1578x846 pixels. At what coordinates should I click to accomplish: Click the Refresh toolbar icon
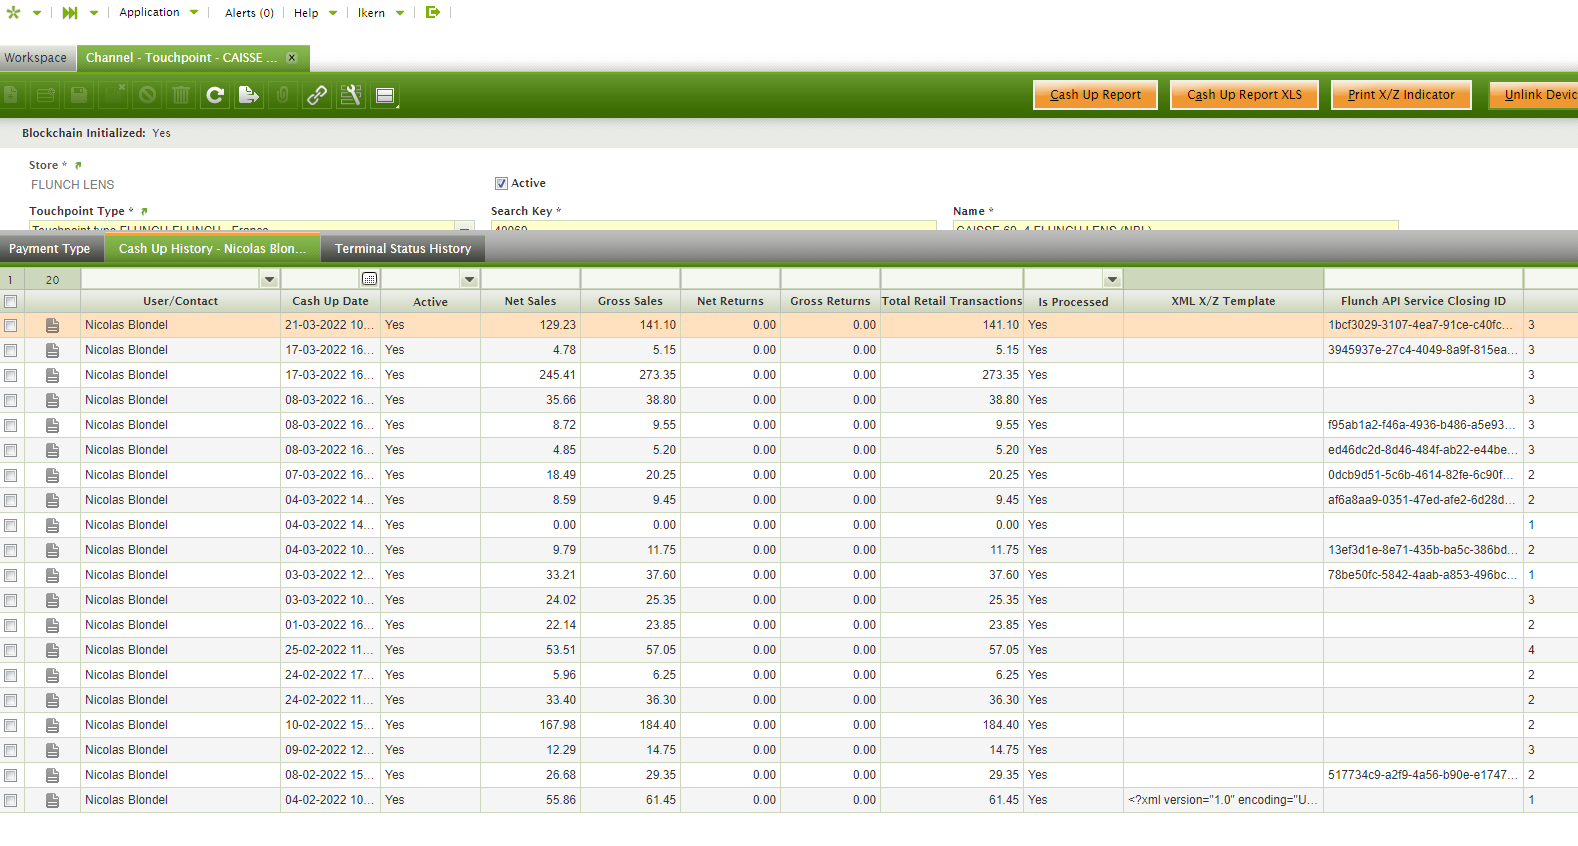click(x=215, y=95)
